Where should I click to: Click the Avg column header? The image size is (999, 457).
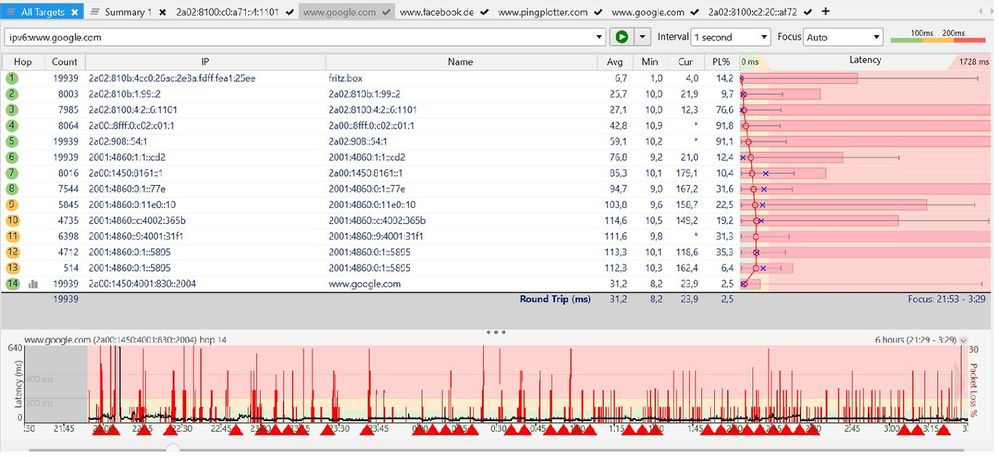pos(615,62)
